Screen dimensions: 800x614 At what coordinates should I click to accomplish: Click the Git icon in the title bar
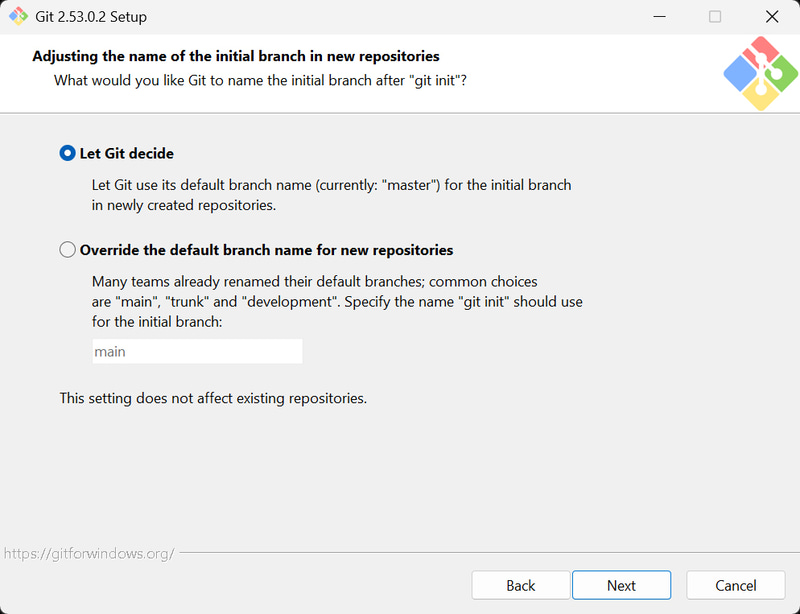[x=18, y=17]
